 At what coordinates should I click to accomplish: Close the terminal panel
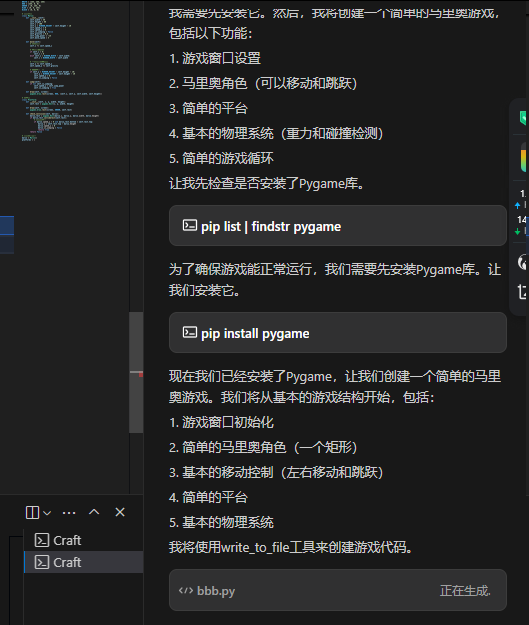(120, 512)
